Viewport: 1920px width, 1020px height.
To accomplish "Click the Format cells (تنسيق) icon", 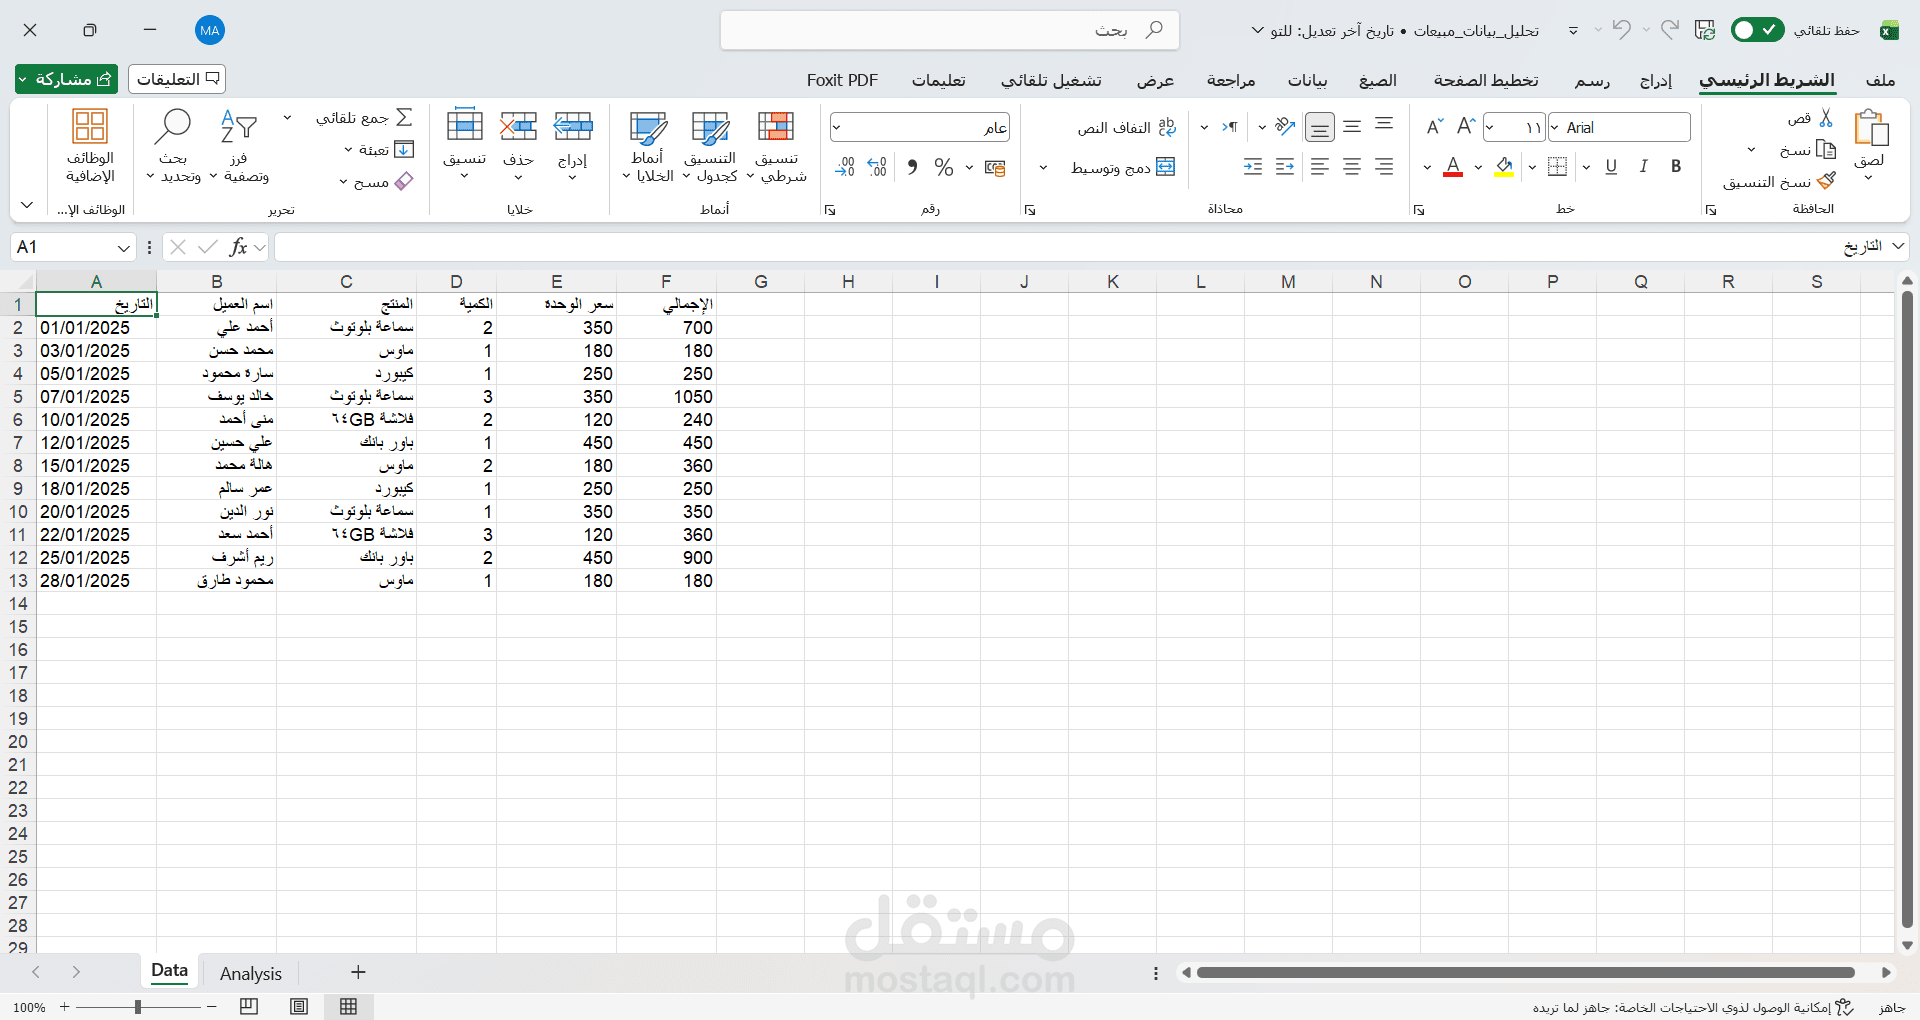I will (465, 126).
